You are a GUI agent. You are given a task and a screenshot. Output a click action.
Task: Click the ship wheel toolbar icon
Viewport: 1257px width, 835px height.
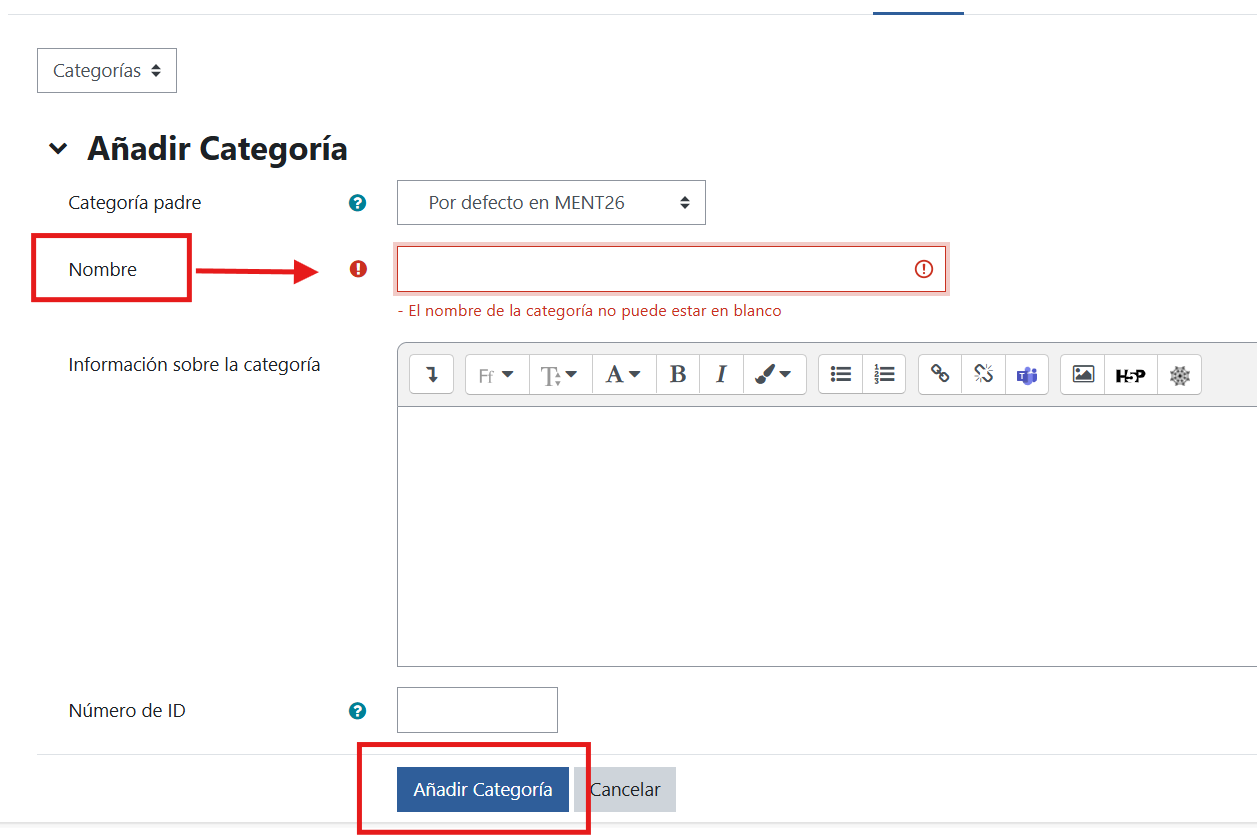pyautogui.click(x=1180, y=375)
